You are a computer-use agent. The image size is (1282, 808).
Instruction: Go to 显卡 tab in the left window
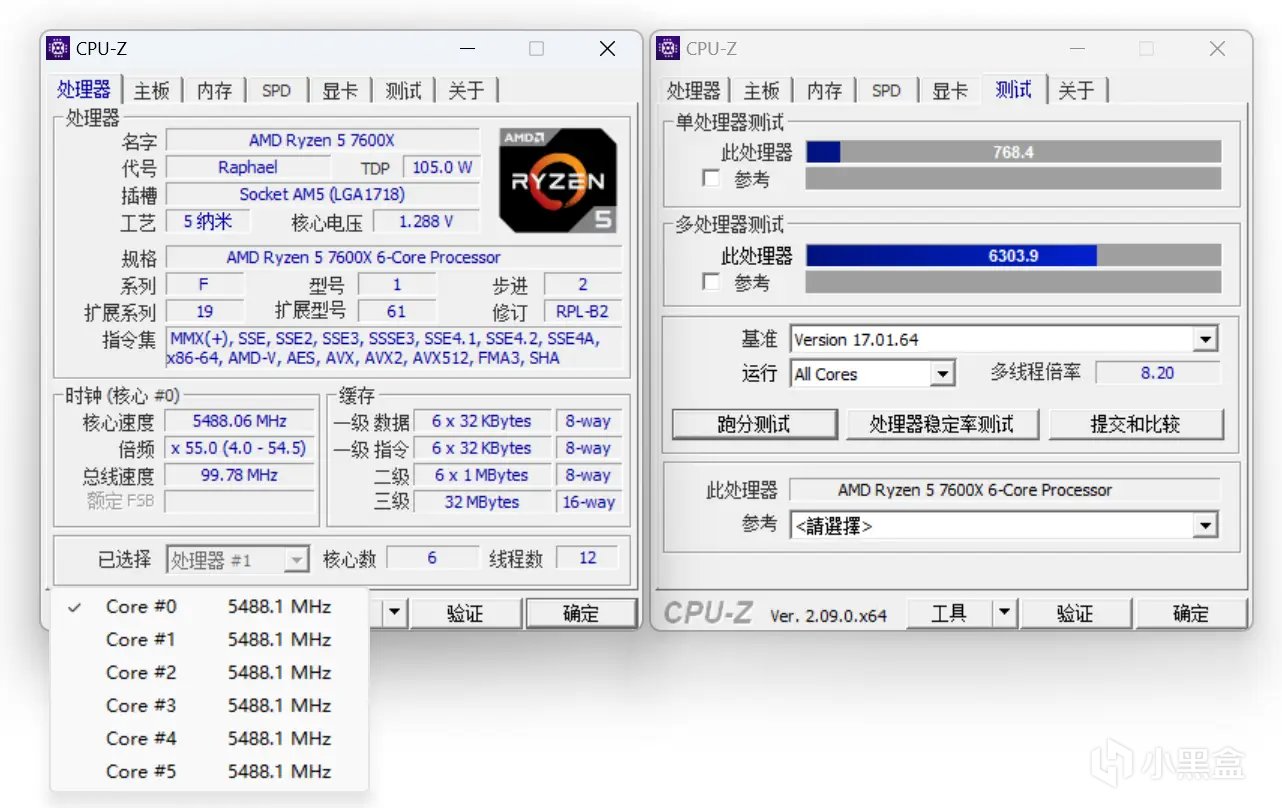pyautogui.click(x=340, y=90)
